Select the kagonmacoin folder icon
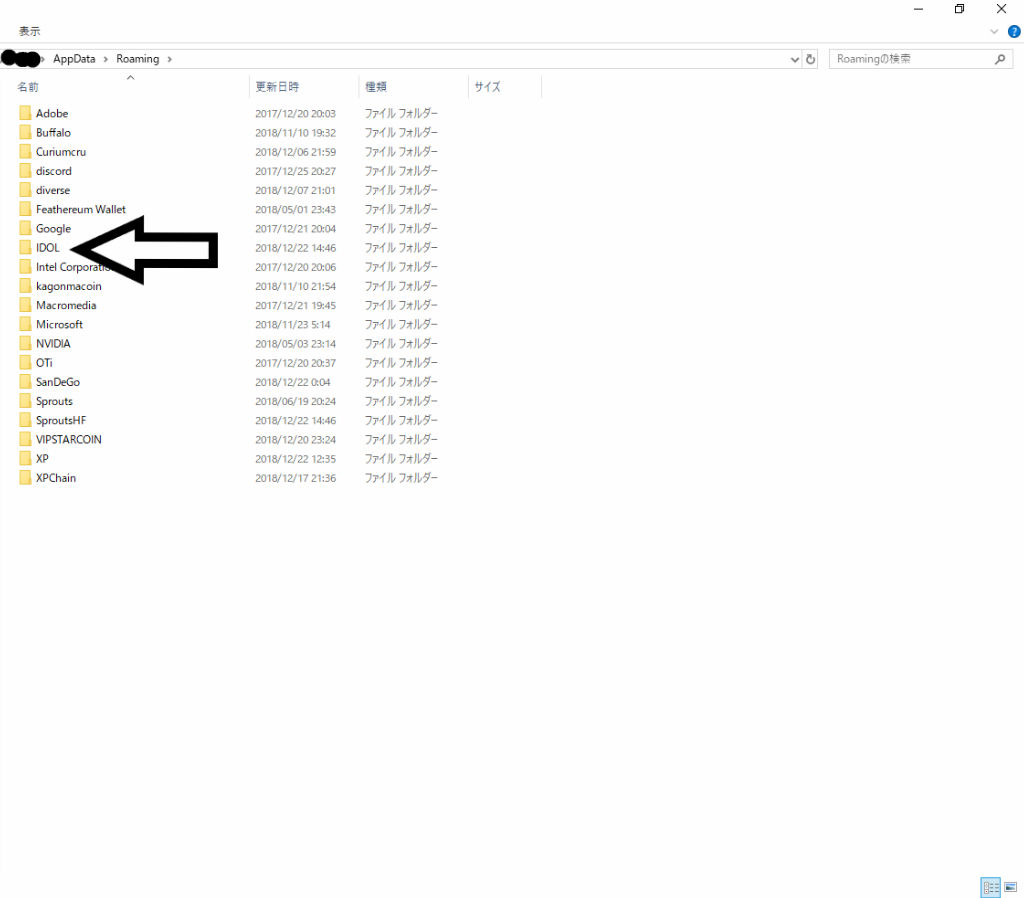The width and height of the screenshot is (1024, 898). (25, 285)
